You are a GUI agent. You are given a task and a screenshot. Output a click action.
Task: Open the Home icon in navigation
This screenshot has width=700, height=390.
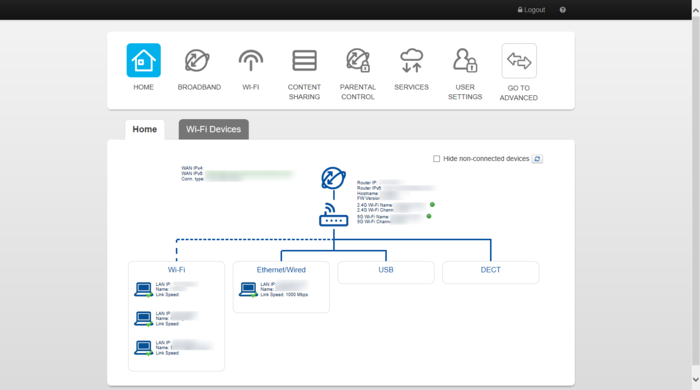point(143,60)
